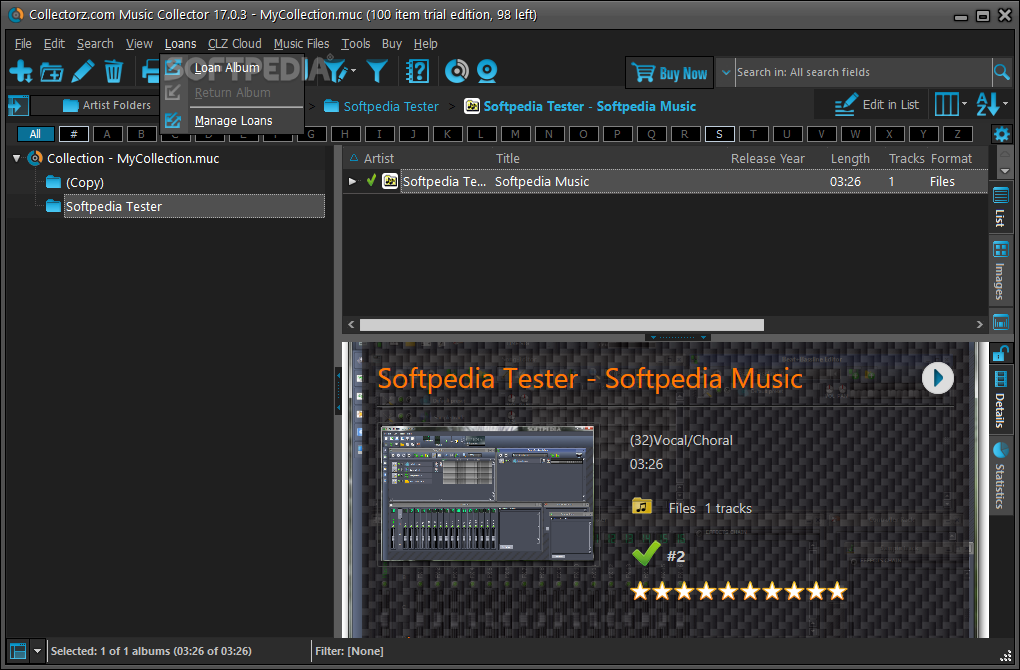This screenshot has height=670, width=1020.
Task: Open the Artist Folders selector
Action: [107, 105]
